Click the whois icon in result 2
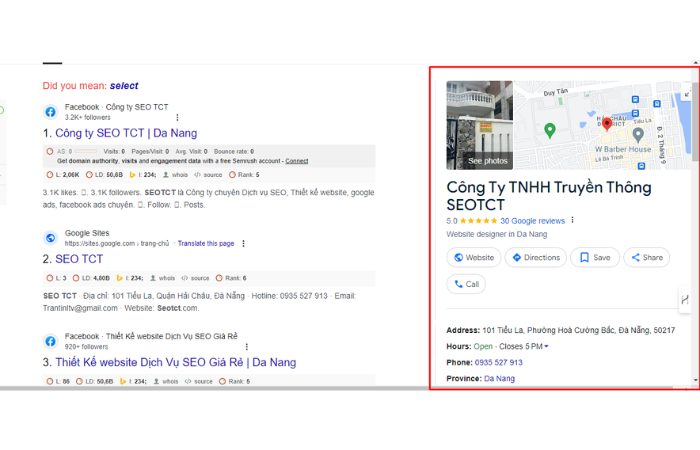700x450 pixels. tap(153, 278)
